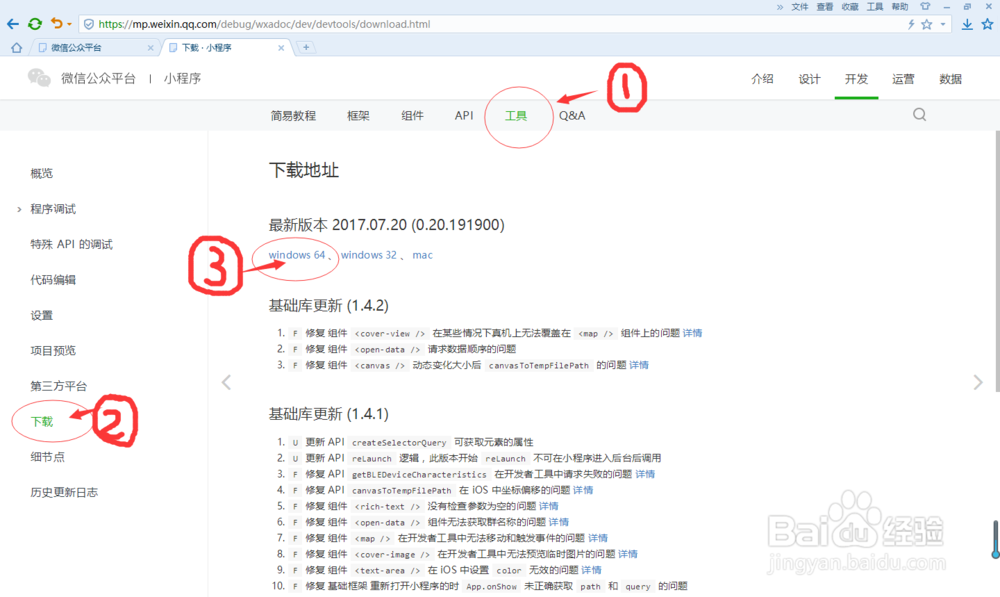Click the favorites star at far right
This screenshot has height=597, width=1000.
(x=987, y=24)
